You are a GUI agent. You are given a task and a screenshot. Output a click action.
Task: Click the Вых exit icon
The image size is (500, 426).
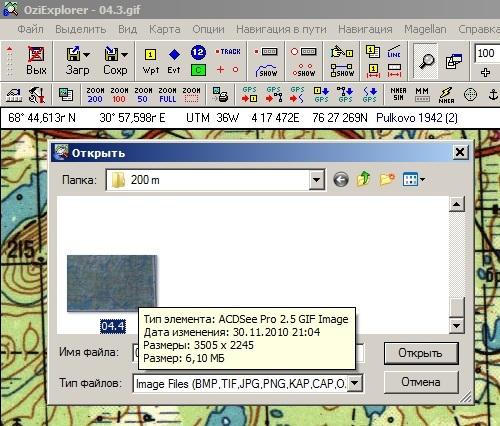coord(36,61)
